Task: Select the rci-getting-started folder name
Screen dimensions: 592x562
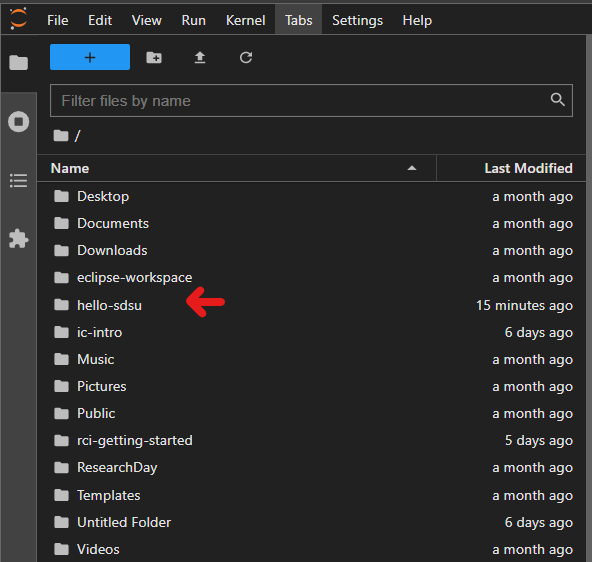Action: 135,440
